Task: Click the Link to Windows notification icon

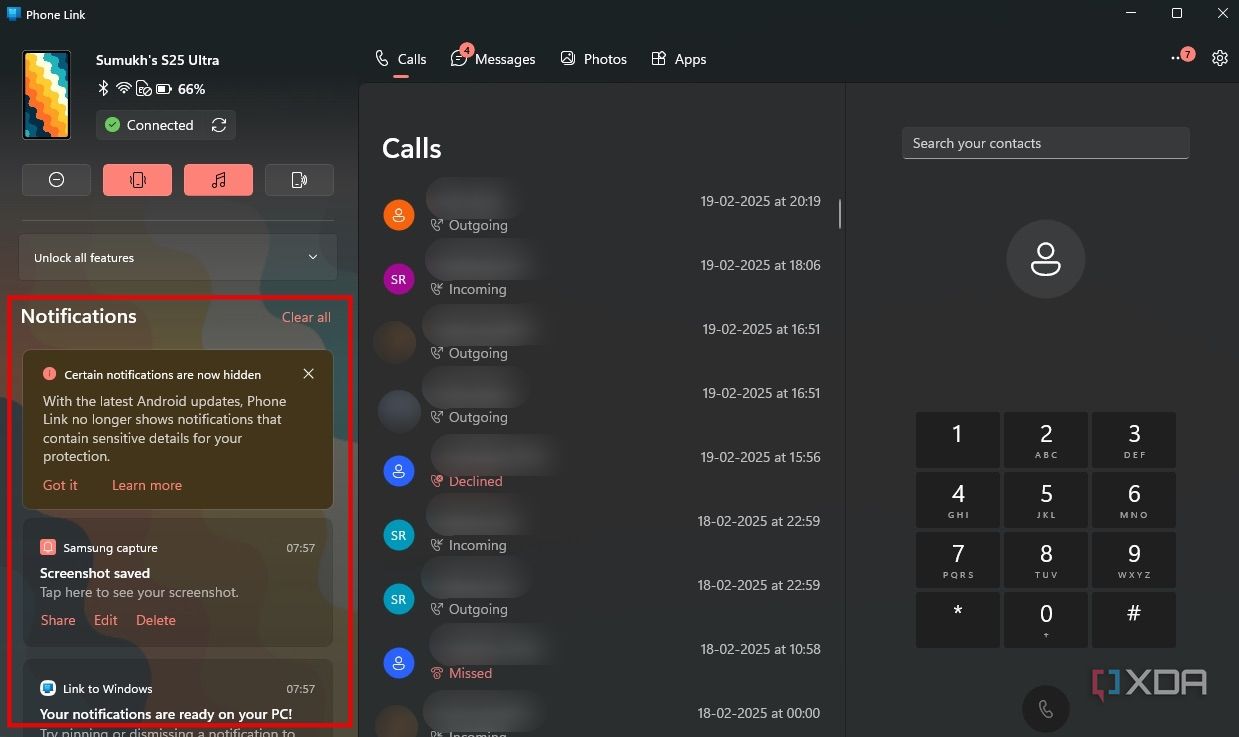Action: pyautogui.click(x=47, y=688)
